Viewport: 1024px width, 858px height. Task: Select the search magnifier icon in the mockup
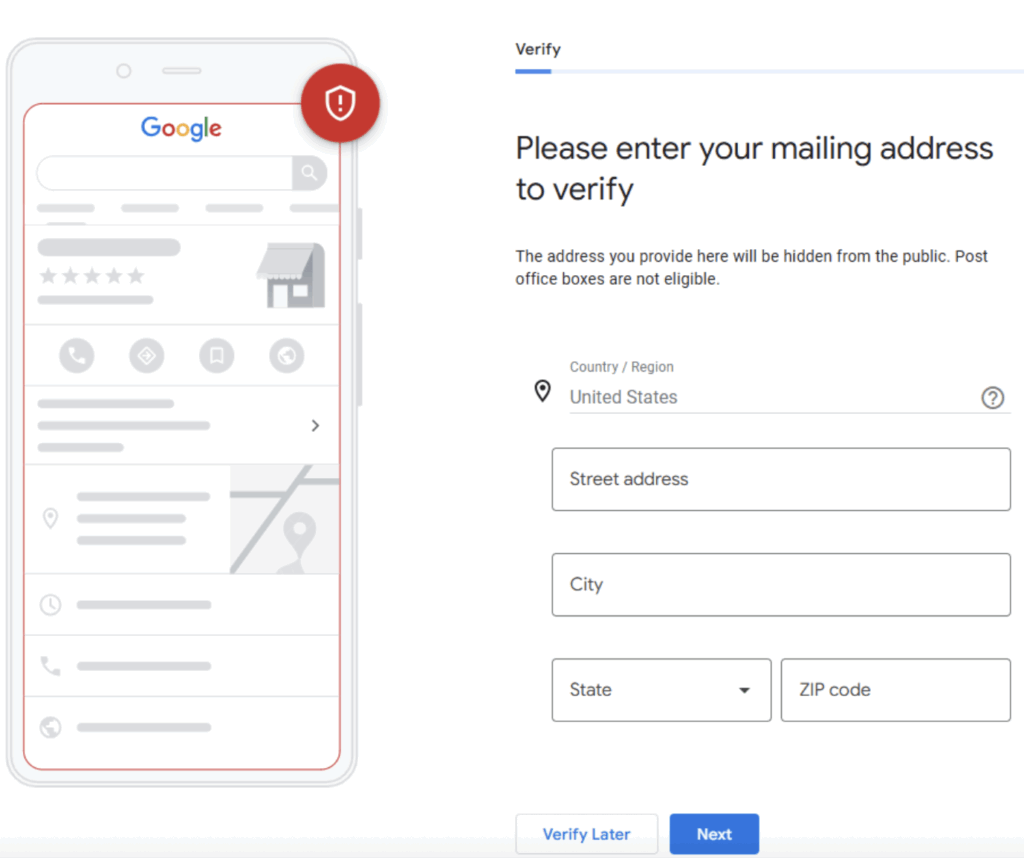pyautogui.click(x=310, y=173)
